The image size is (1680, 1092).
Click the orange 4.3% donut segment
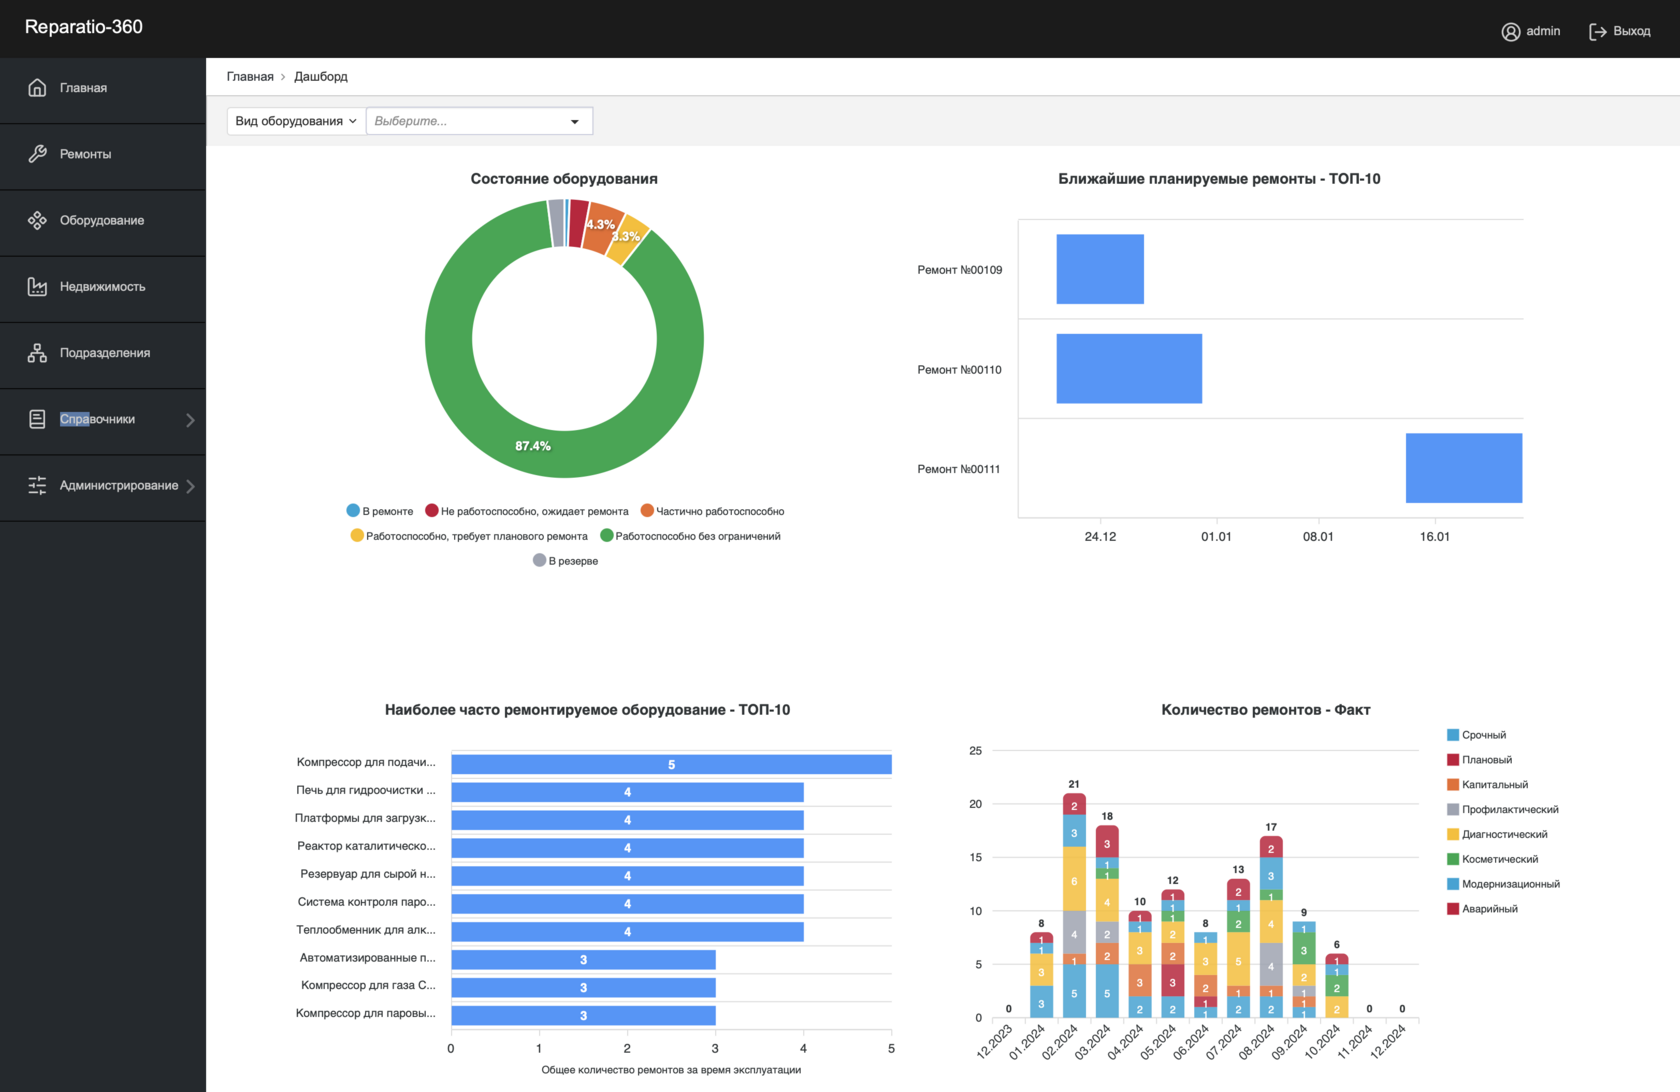[602, 229]
